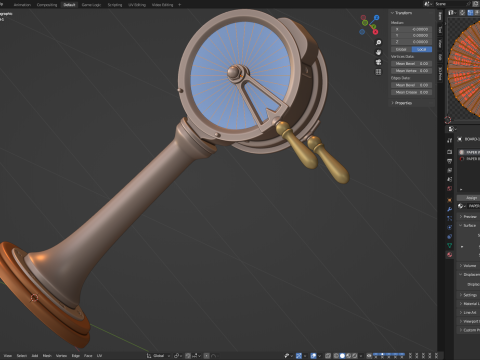
Task: Toggle snapping magnet in viewport header
Action: [188, 356]
